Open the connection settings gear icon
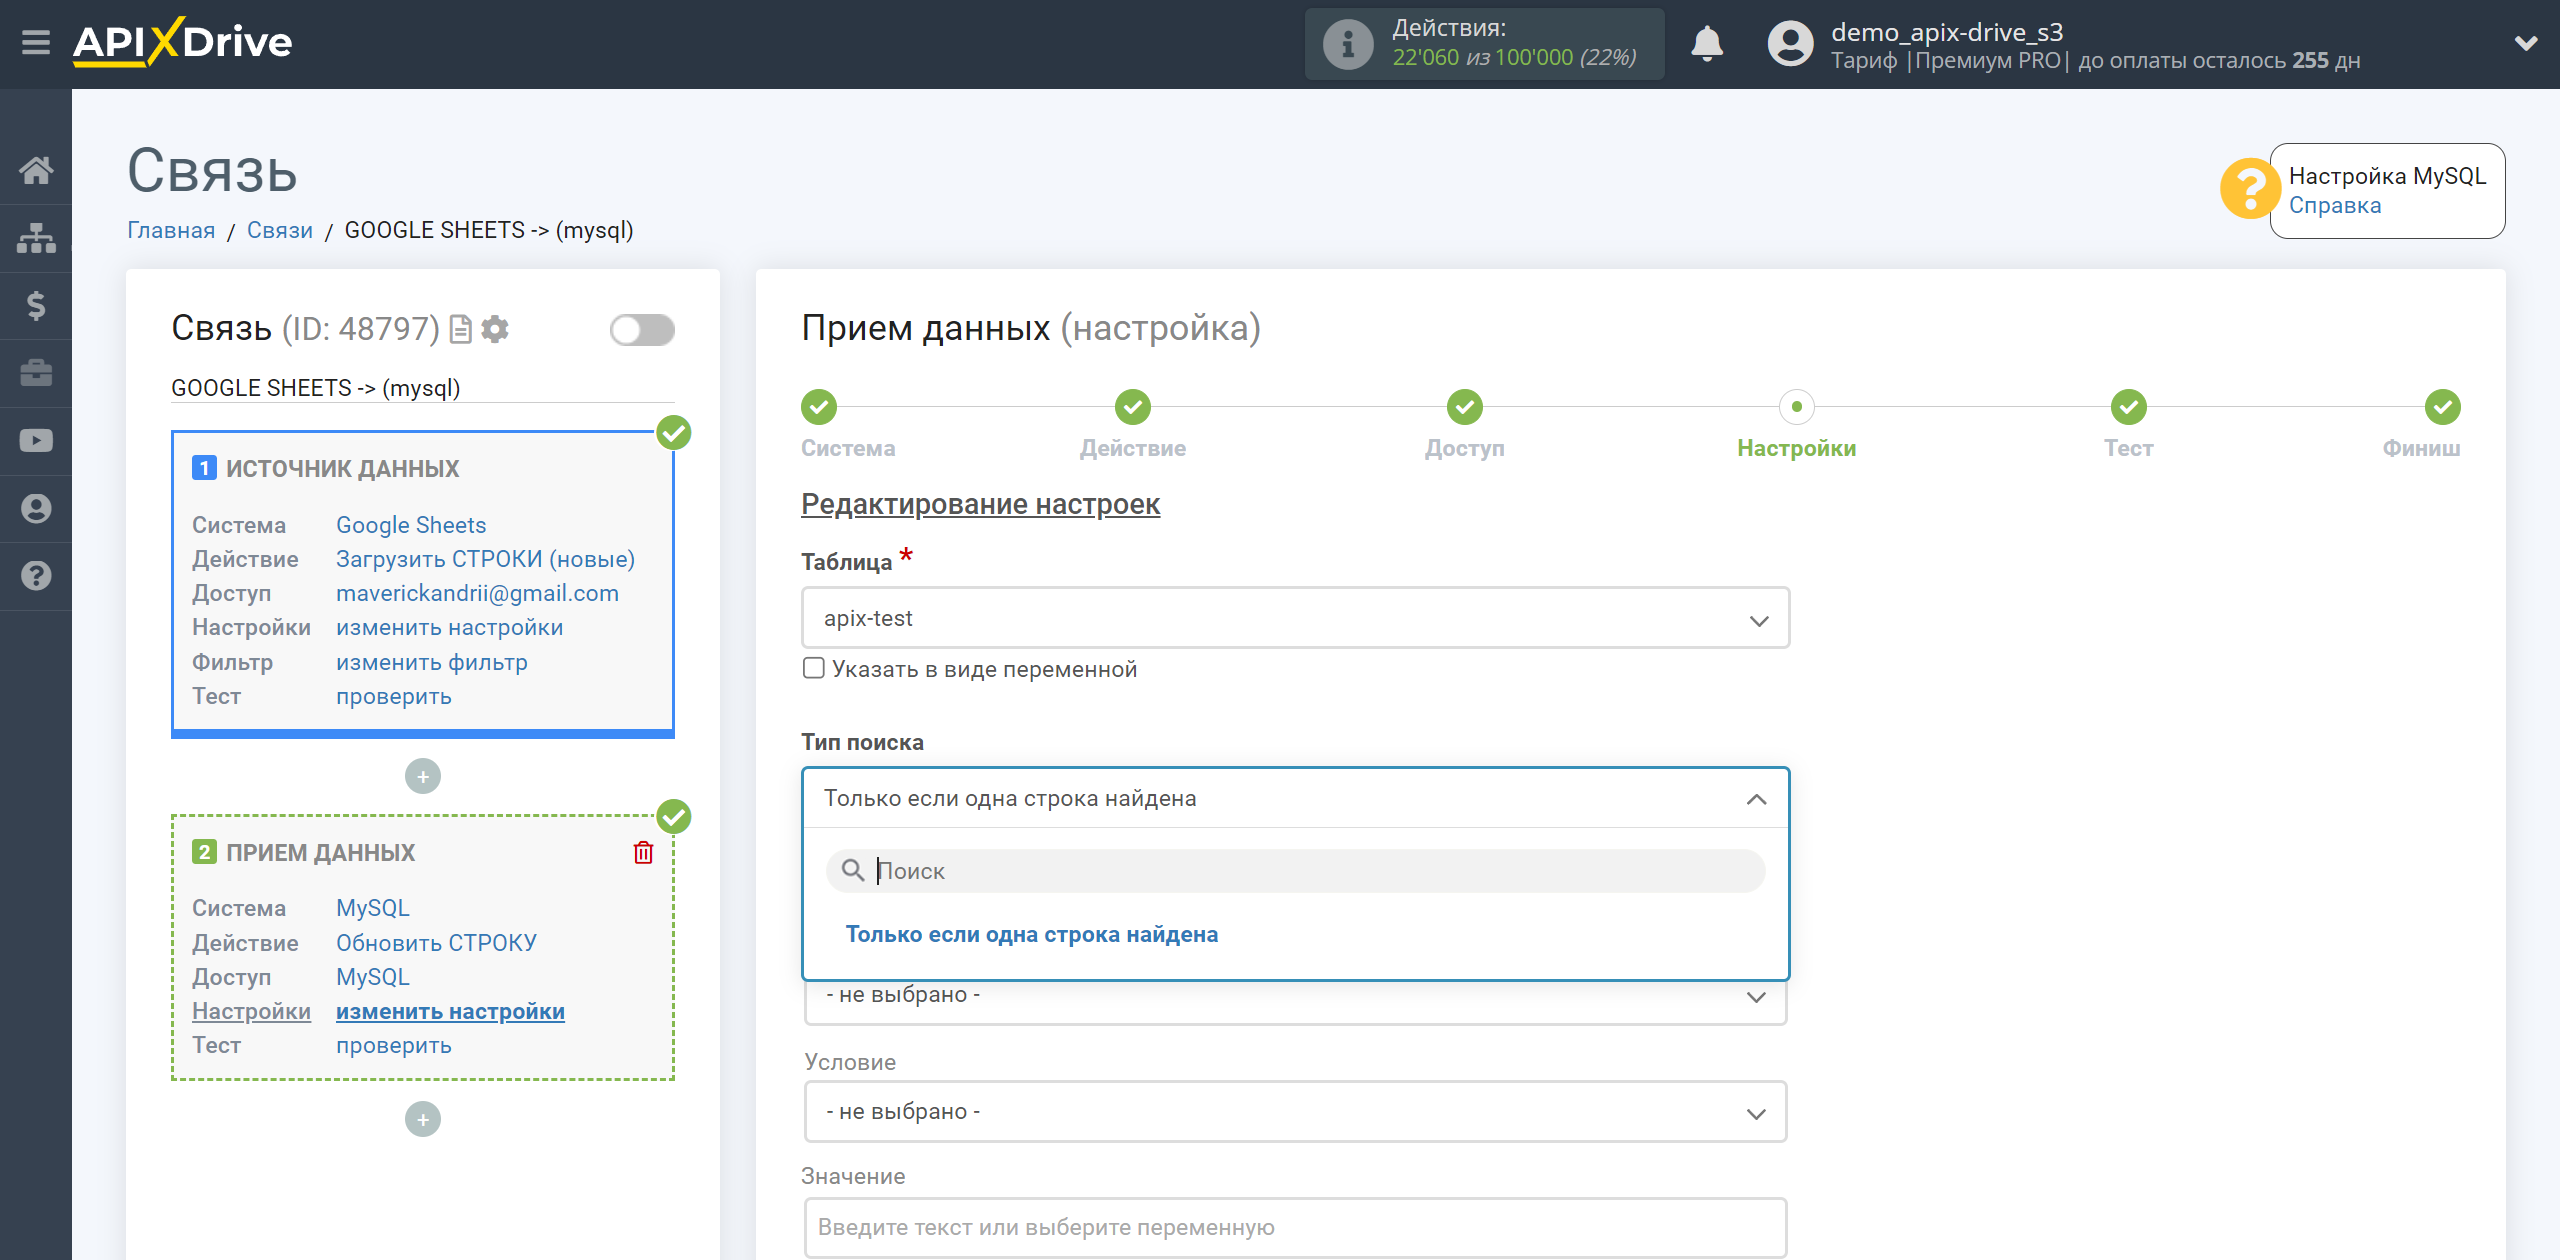The width and height of the screenshot is (2560, 1260). coord(495,329)
